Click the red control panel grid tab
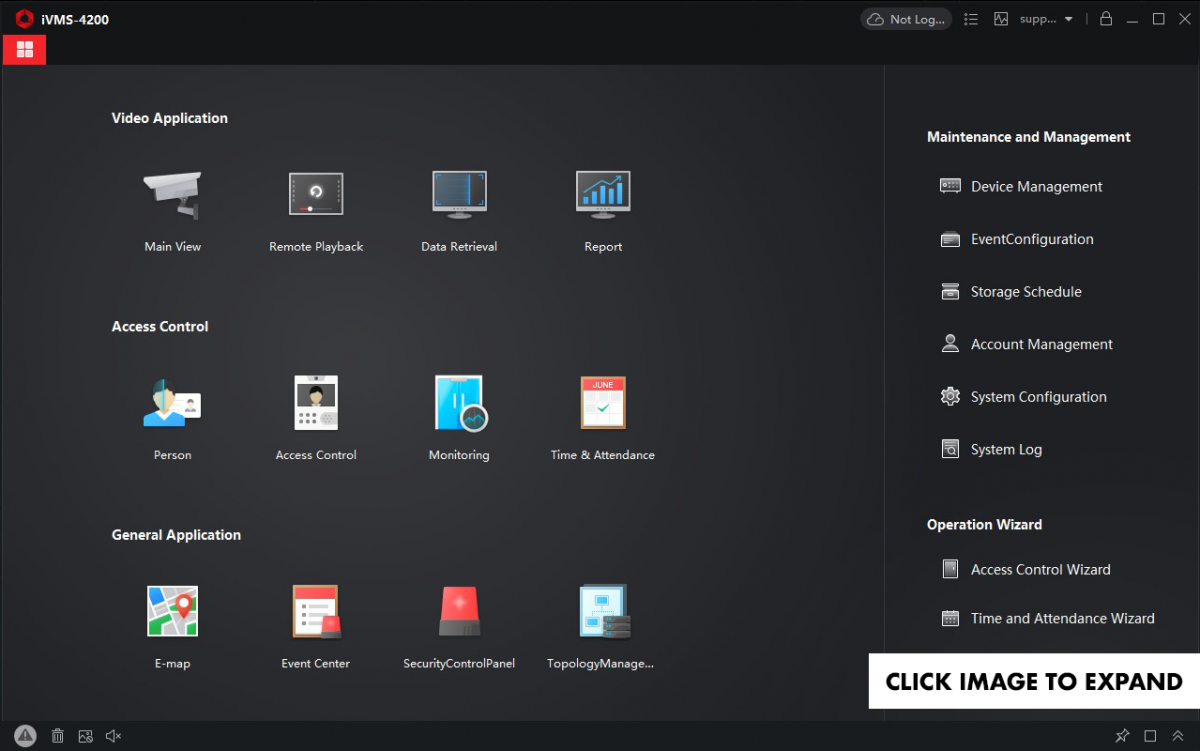This screenshot has height=751, width=1200. 25,49
